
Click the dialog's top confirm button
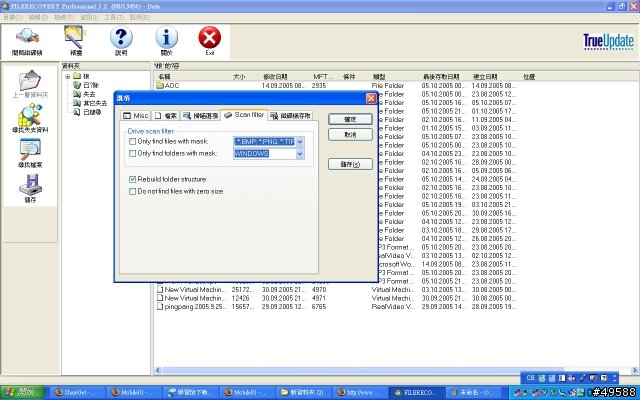point(350,119)
